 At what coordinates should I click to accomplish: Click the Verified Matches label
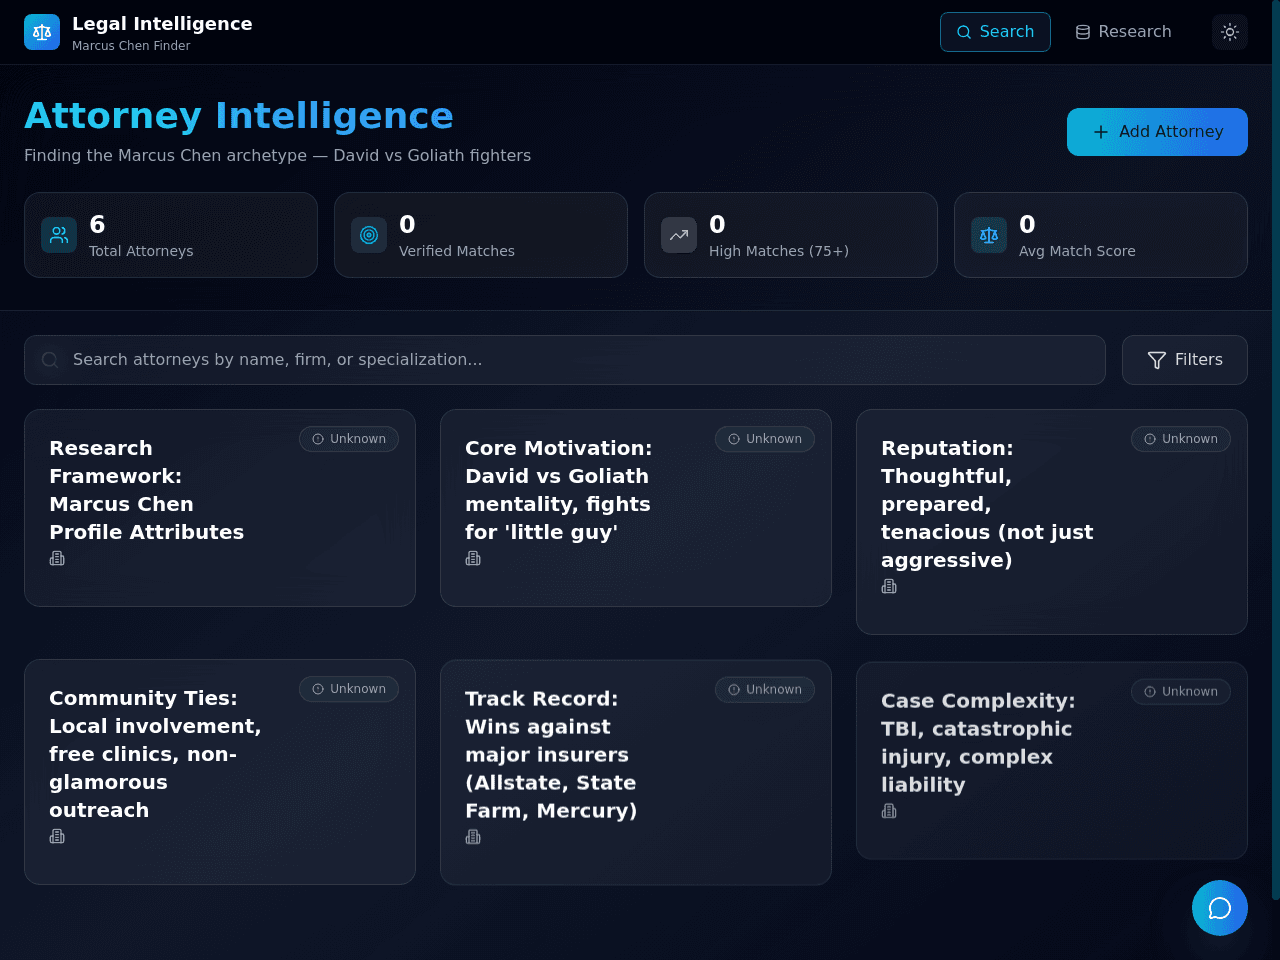(457, 251)
